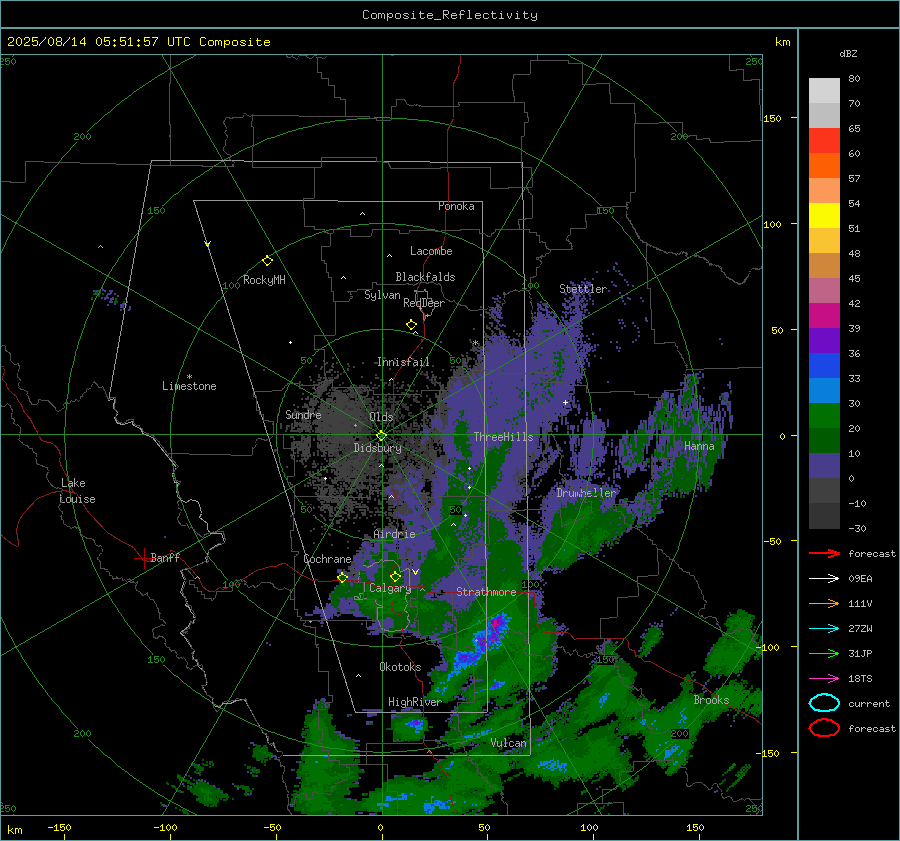Click the Stettler town label
Viewport: 900px width, 841px height.
[583, 289]
